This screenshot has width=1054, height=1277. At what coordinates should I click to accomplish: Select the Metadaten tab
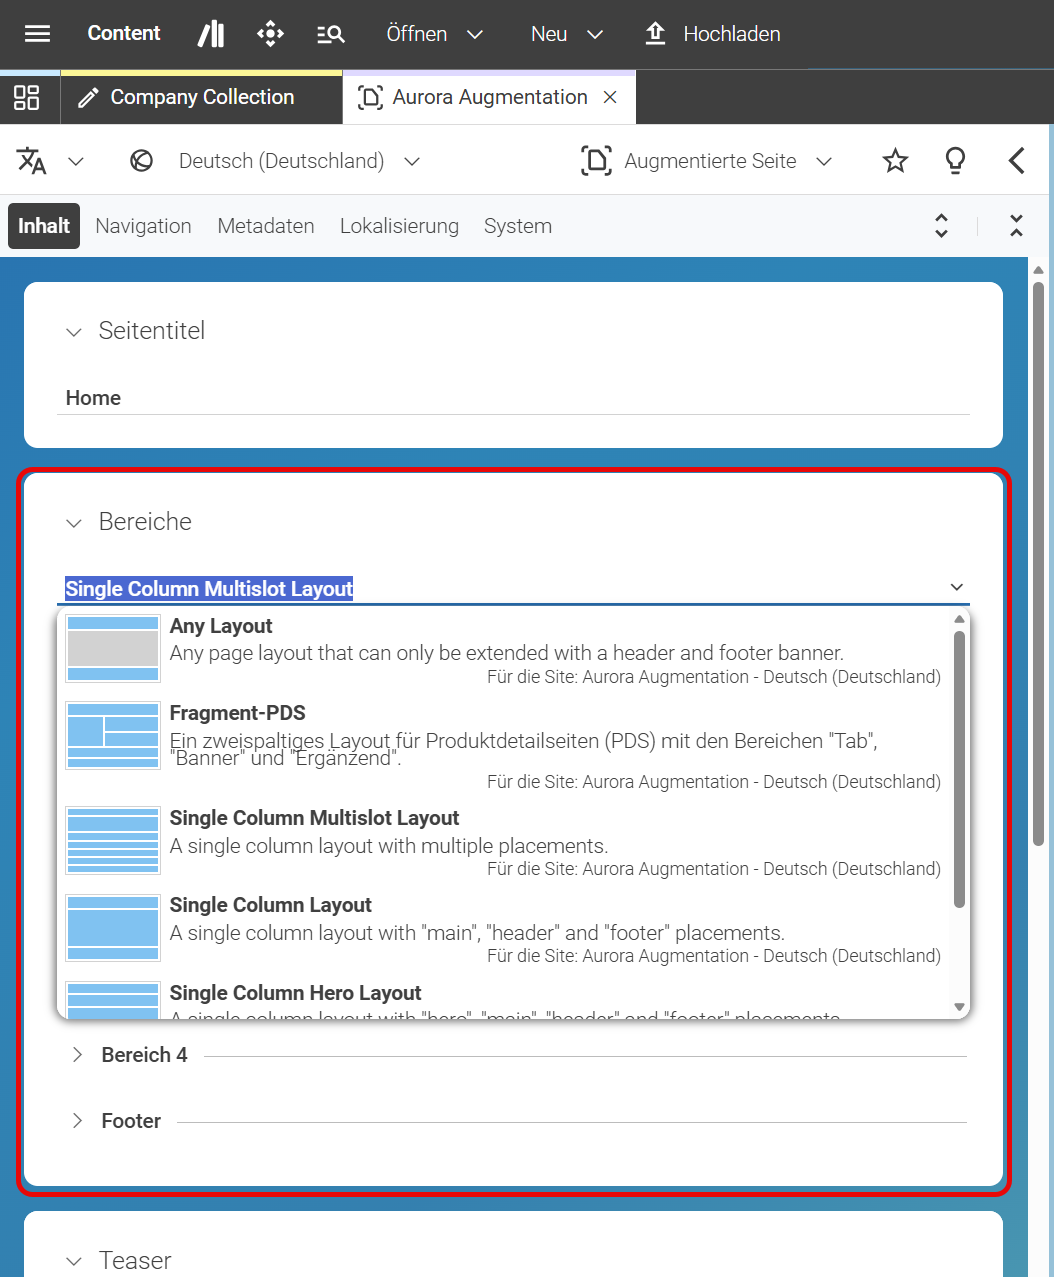tap(266, 226)
